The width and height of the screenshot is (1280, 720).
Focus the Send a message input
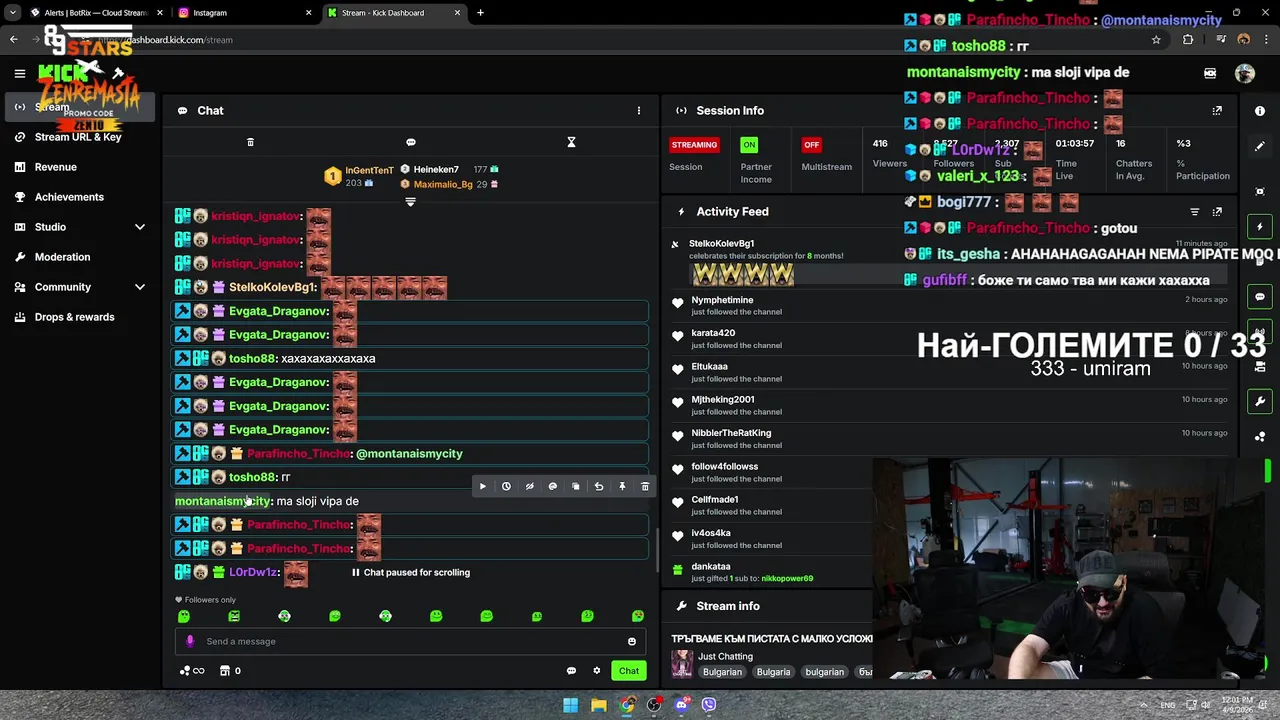tap(410, 641)
